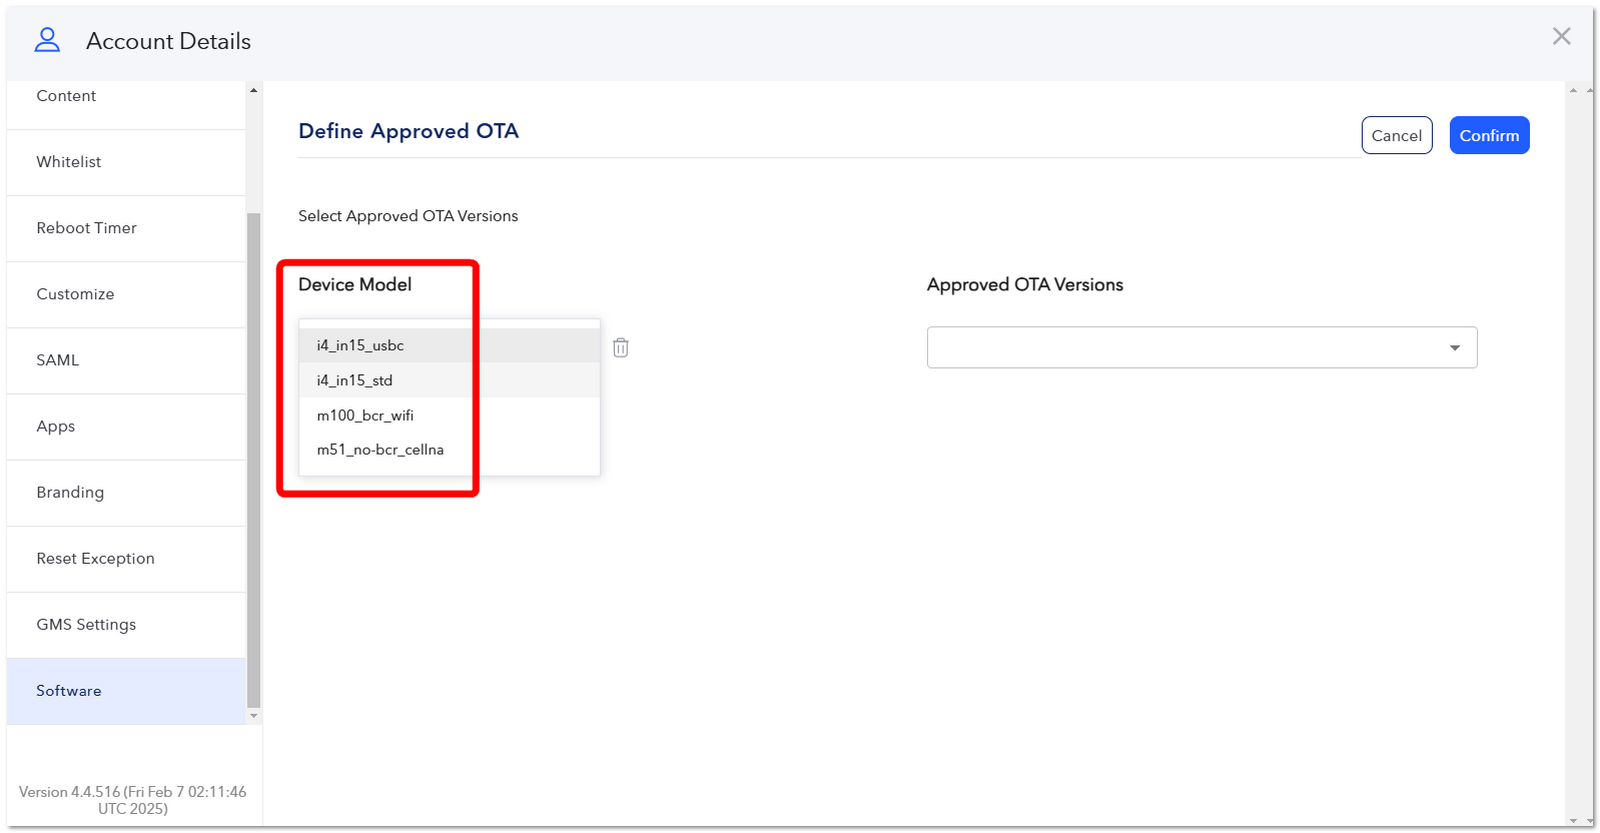Click the user profile icon in header

[x=47, y=40]
